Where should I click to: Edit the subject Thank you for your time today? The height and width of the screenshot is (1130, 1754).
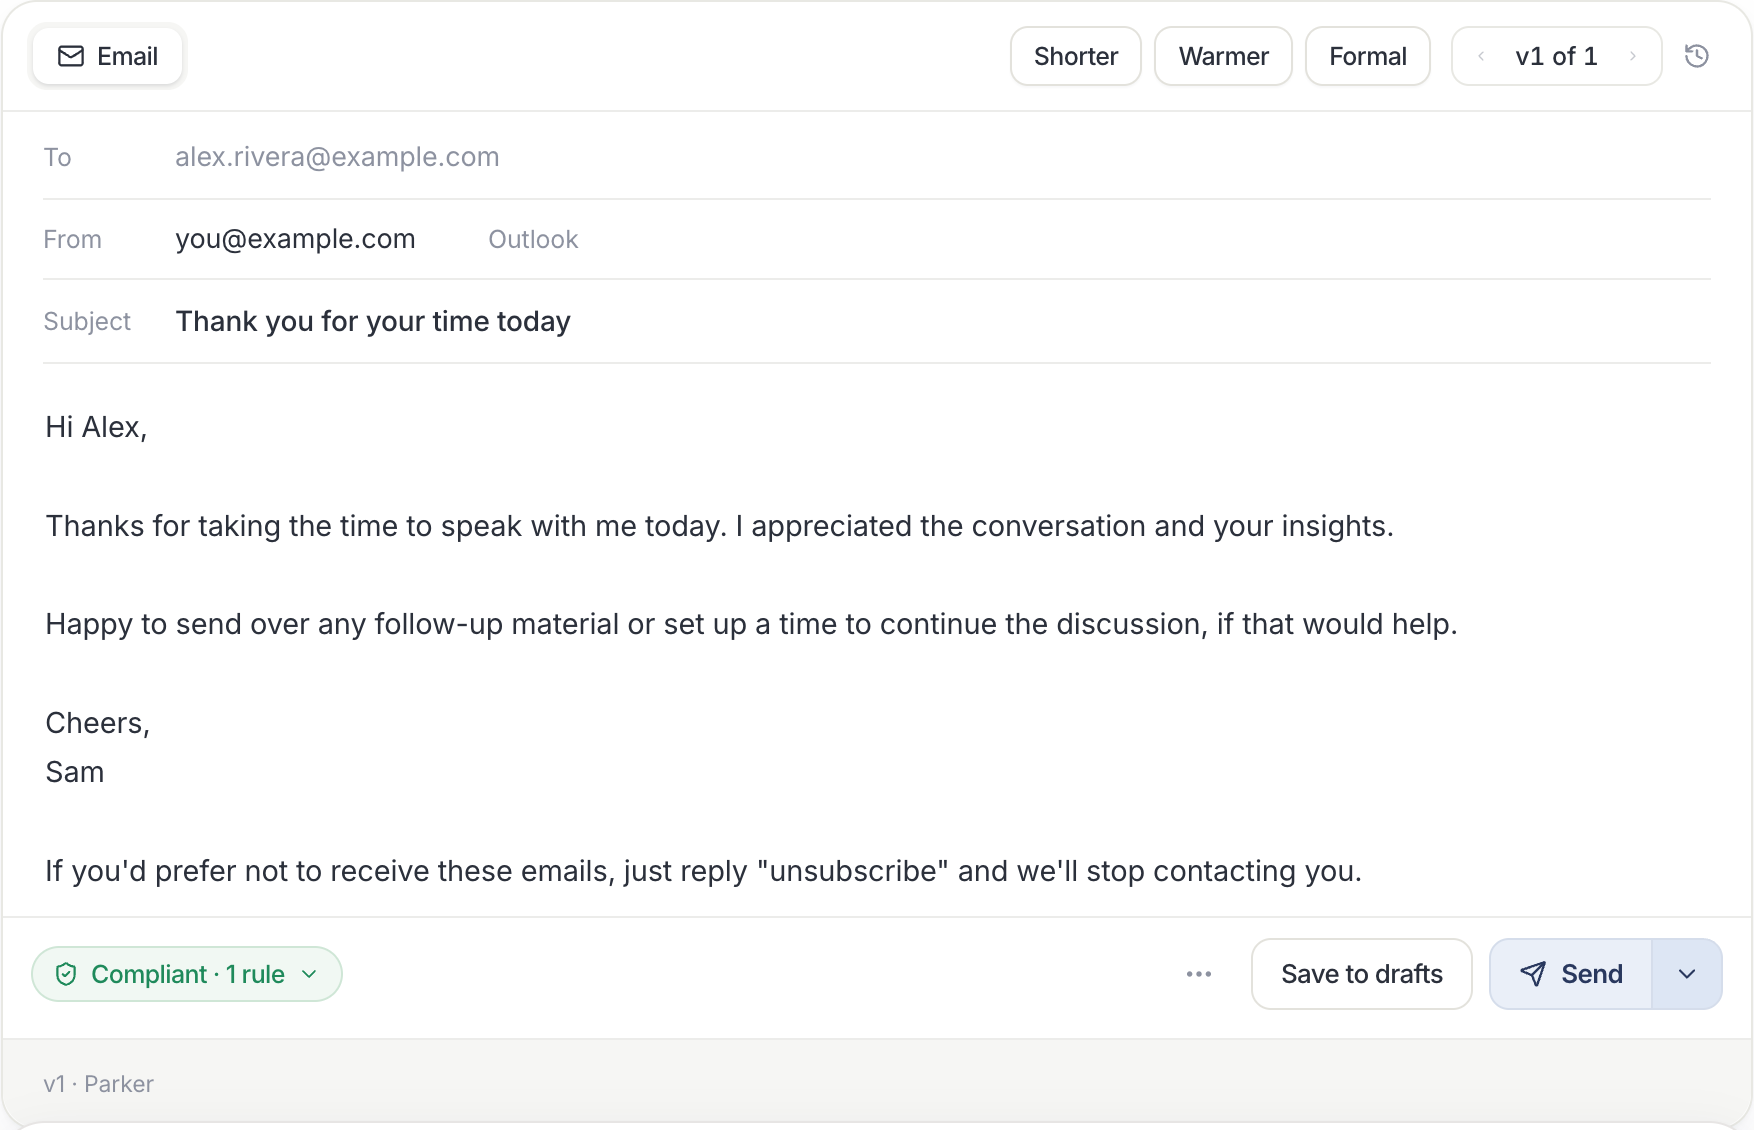[x=373, y=321]
